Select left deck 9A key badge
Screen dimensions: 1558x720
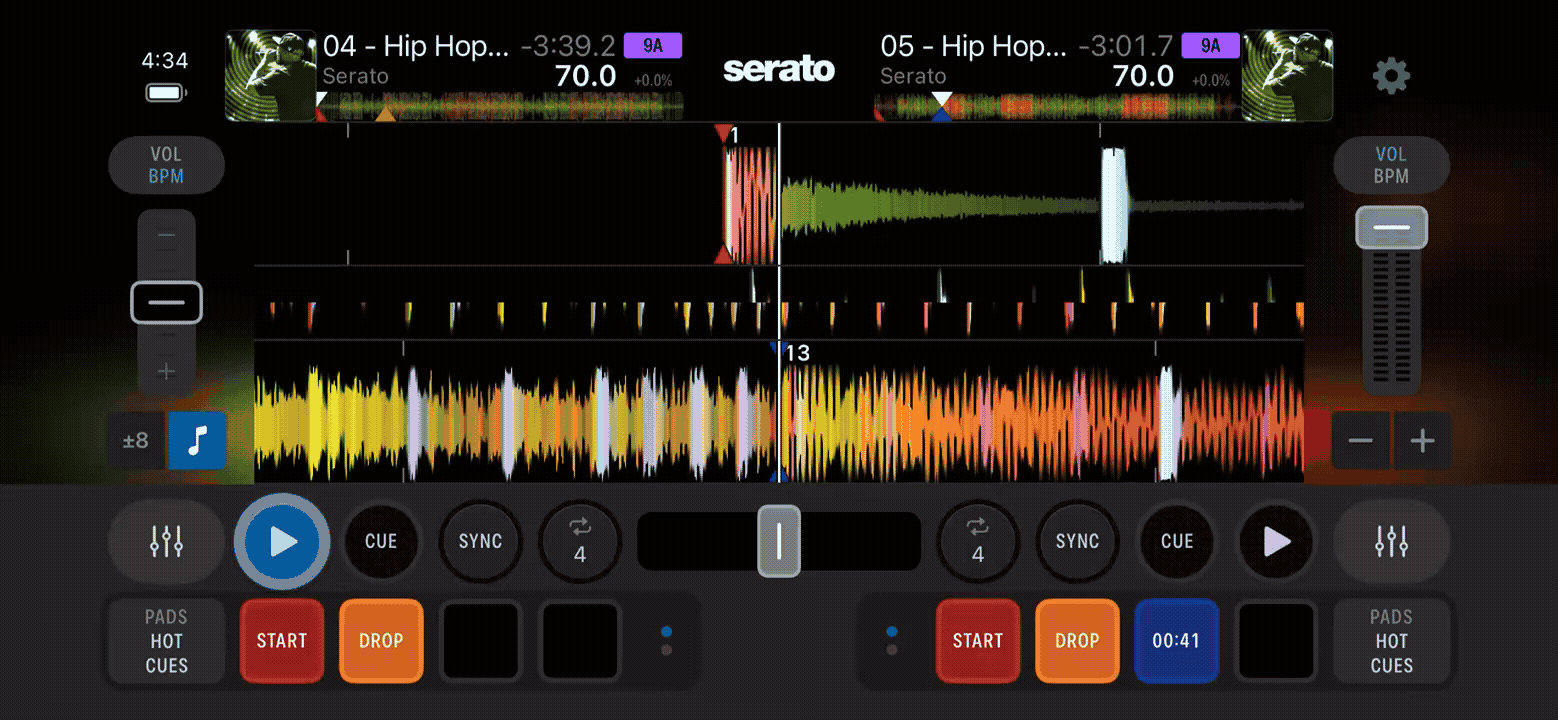point(652,46)
